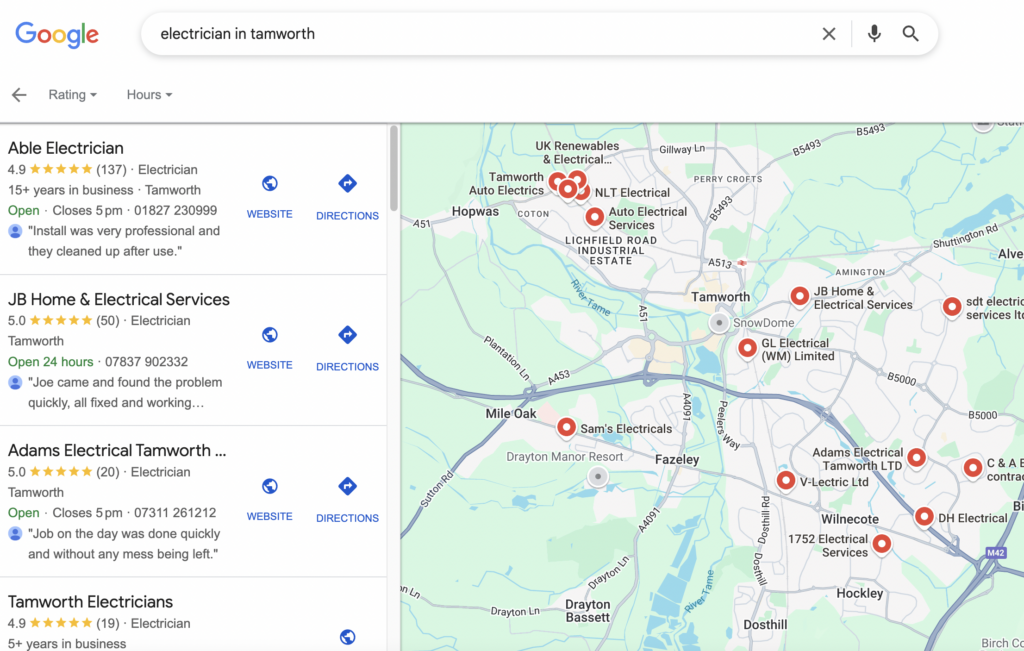Click JB Home review quote 'Joe came and found'
The image size is (1024, 651).
click(125, 392)
